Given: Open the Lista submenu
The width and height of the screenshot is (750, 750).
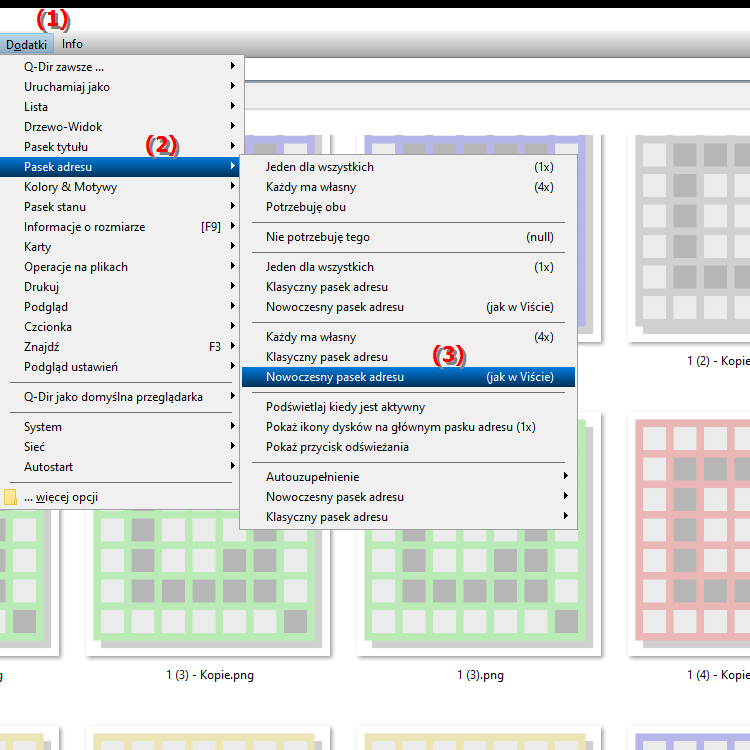Looking at the screenshot, I should tap(122, 107).
